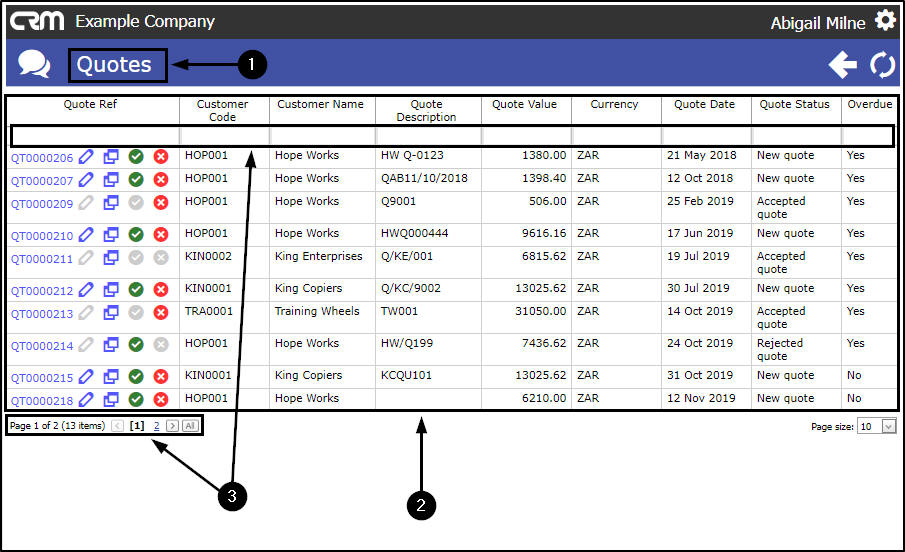Open quote link QT0000218
The height and width of the screenshot is (552, 905).
click(42, 401)
